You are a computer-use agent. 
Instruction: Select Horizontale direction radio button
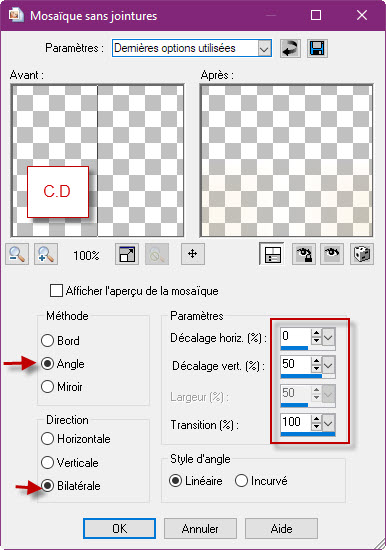point(47,439)
